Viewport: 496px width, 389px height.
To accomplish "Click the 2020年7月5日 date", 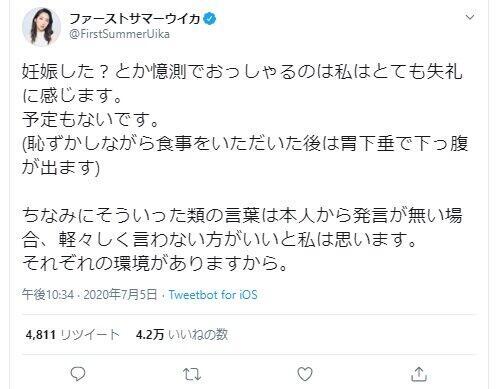I will coord(120,295).
